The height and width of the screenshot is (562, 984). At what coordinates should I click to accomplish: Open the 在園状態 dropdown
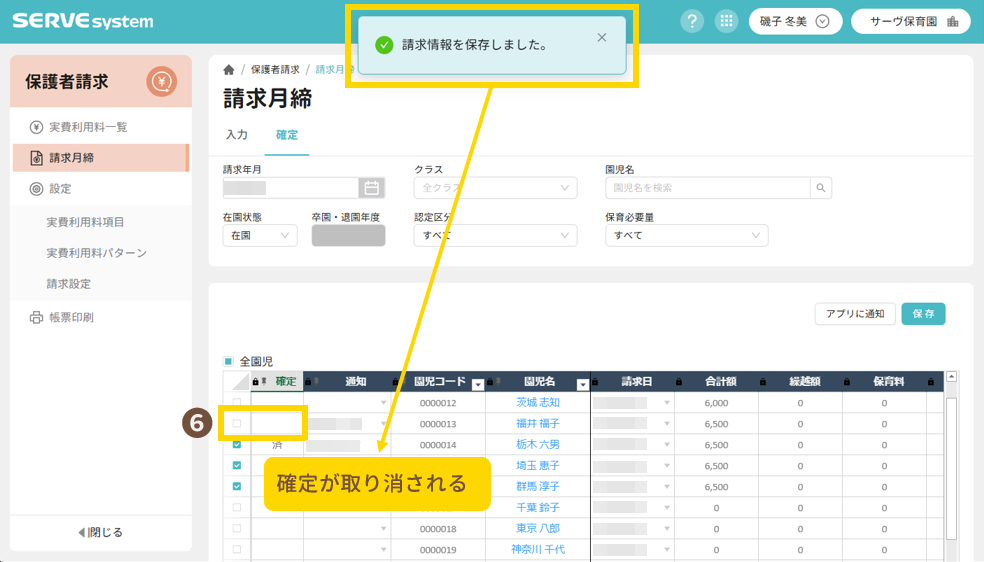260,235
